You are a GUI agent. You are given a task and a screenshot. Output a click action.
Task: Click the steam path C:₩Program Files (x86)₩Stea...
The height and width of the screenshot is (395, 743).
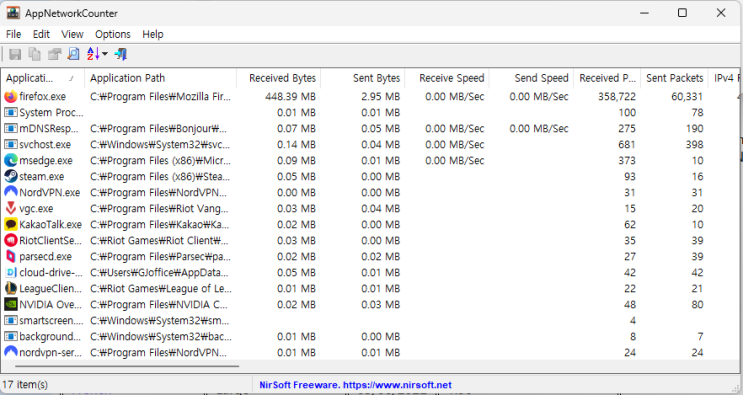pos(160,177)
